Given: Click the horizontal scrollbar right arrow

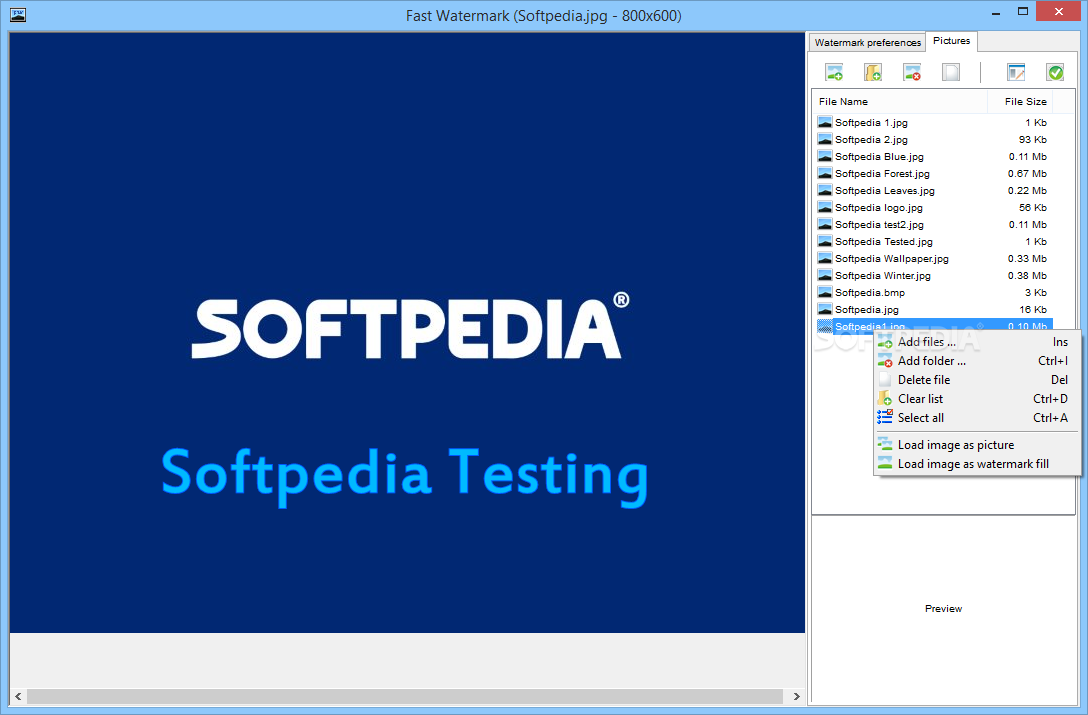Looking at the screenshot, I should [x=796, y=696].
